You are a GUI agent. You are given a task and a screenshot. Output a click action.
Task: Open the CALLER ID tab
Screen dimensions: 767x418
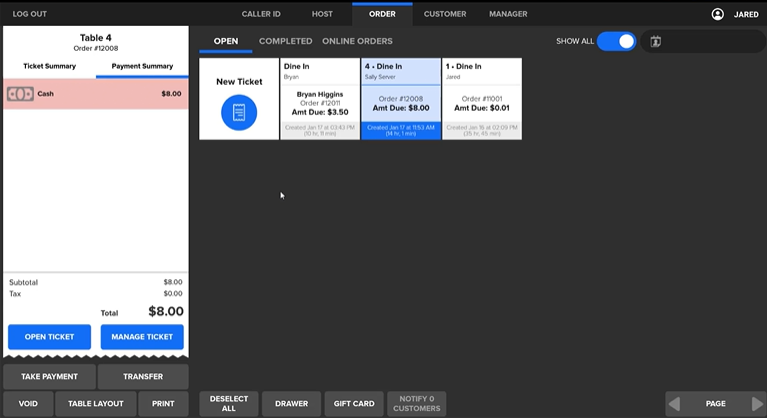(261, 14)
